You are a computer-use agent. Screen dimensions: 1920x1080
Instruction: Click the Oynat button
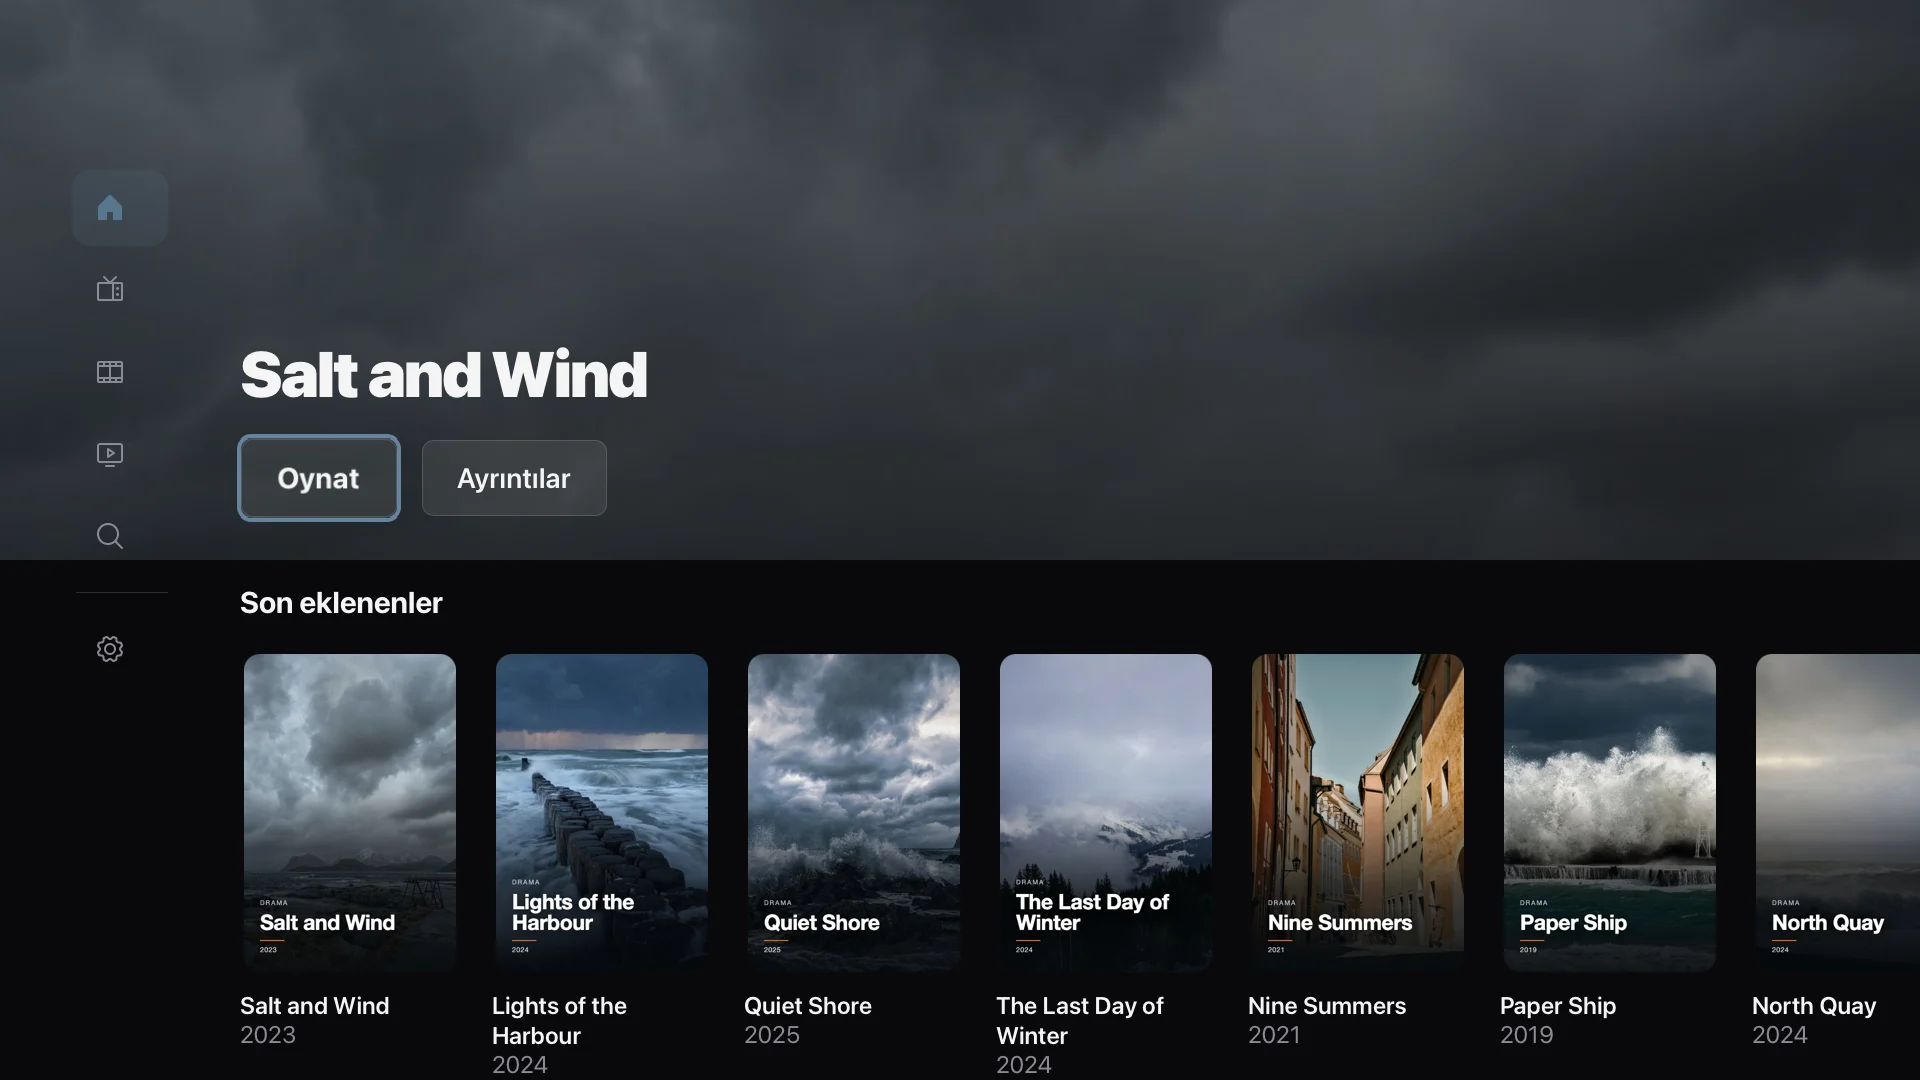pos(319,478)
